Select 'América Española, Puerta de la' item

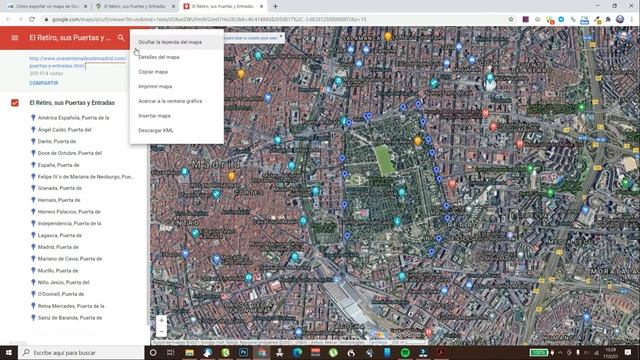pos(73,118)
